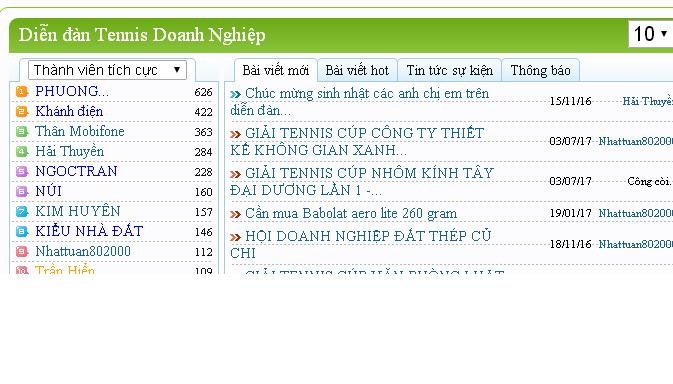Open the Tin tức sự kiện tab
Screen dimensions: 673x384
(x=449, y=70)
